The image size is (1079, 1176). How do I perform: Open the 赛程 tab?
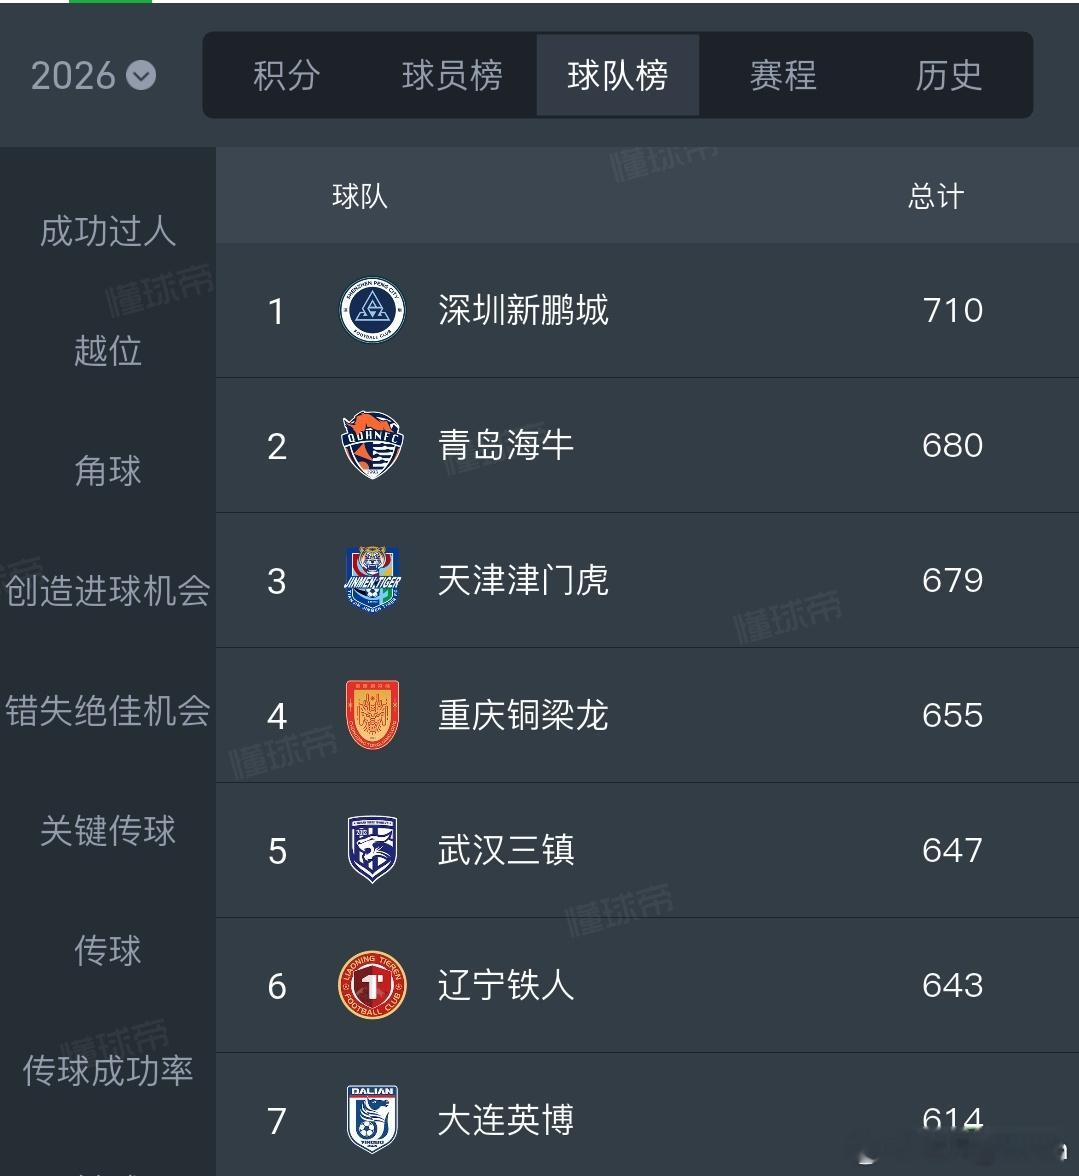point(784,75)
